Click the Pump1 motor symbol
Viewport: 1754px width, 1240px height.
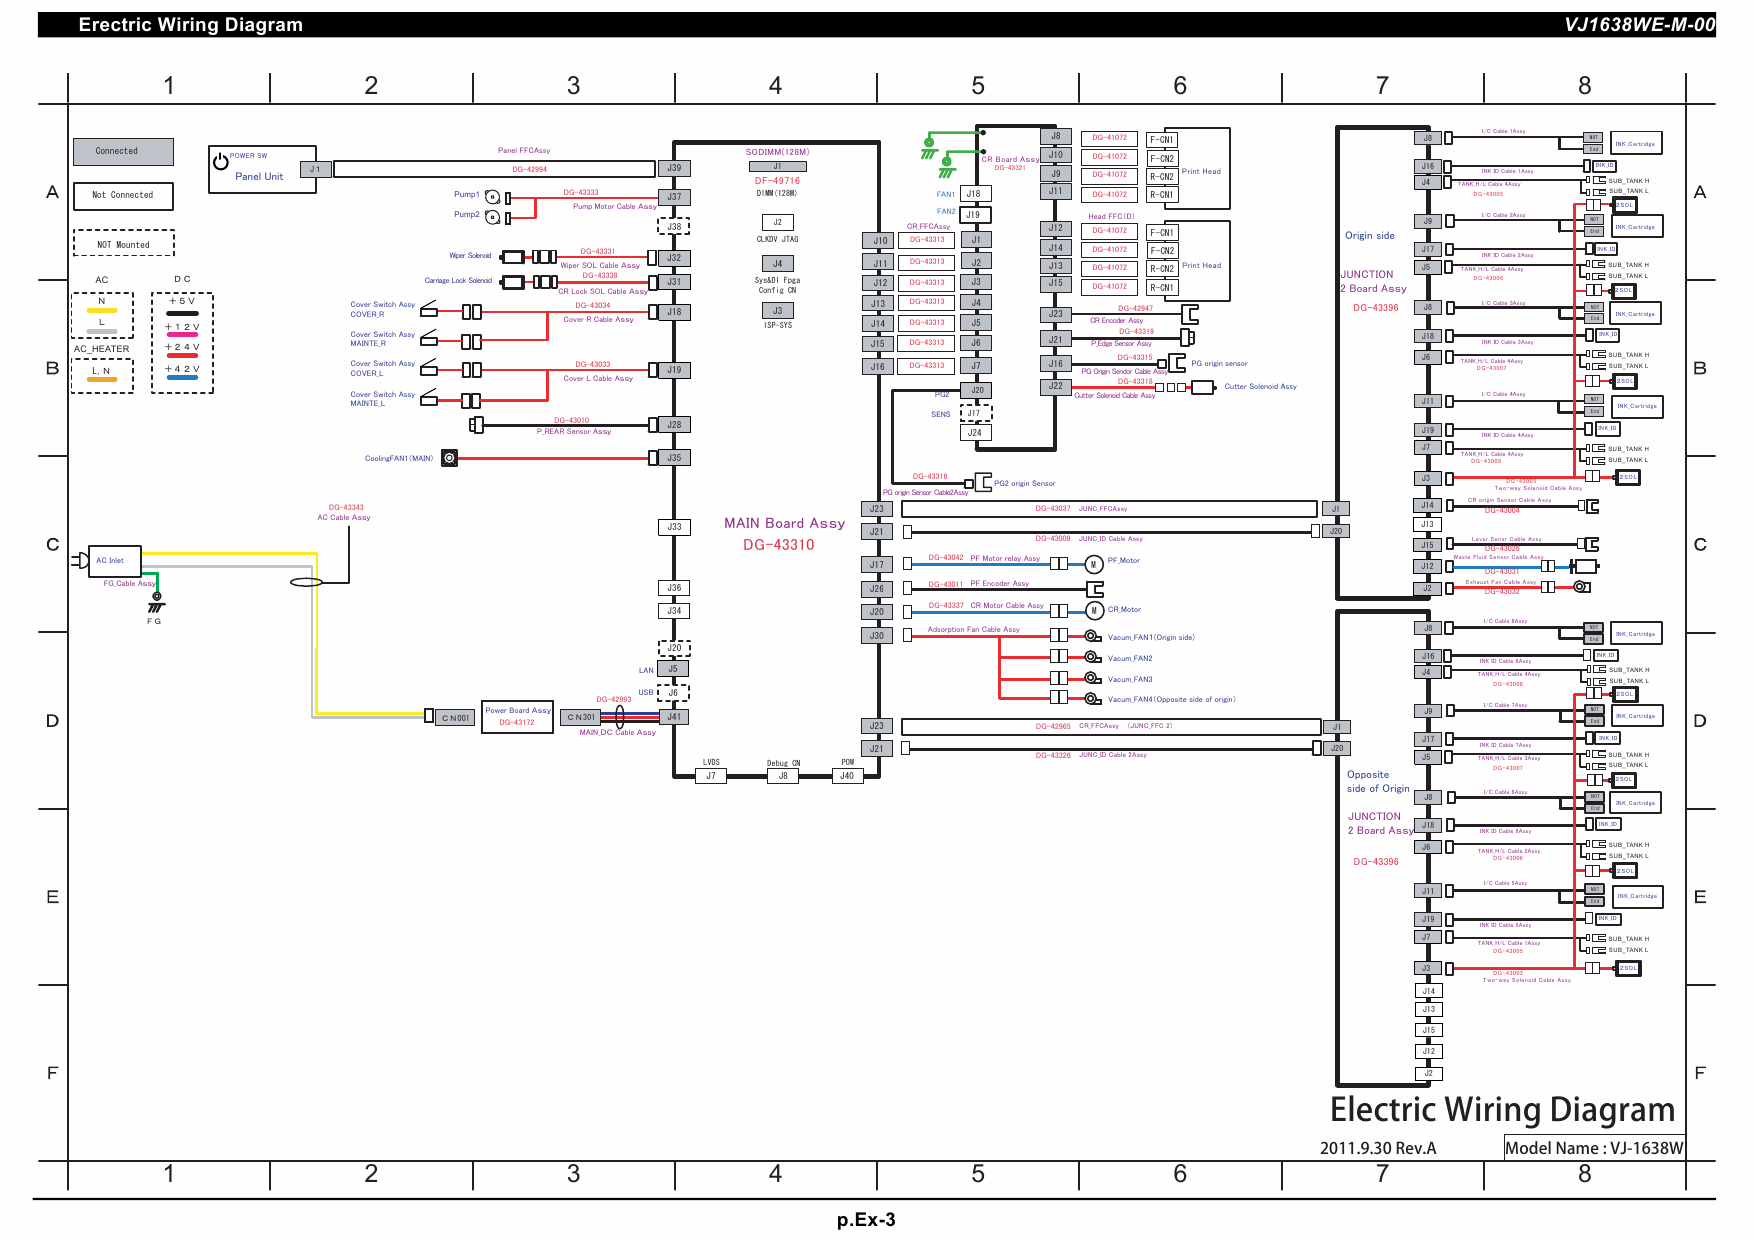(x=492, y=196)
